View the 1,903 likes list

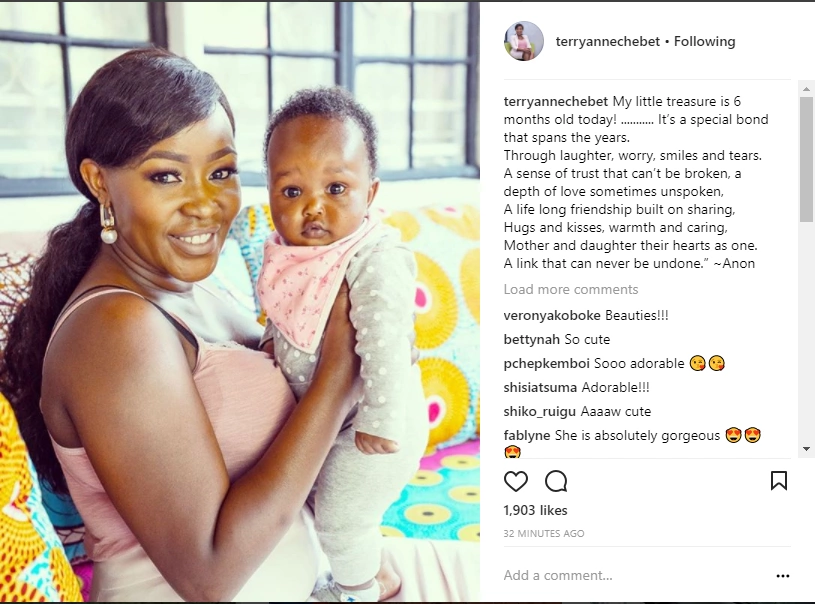pos(535,510)
